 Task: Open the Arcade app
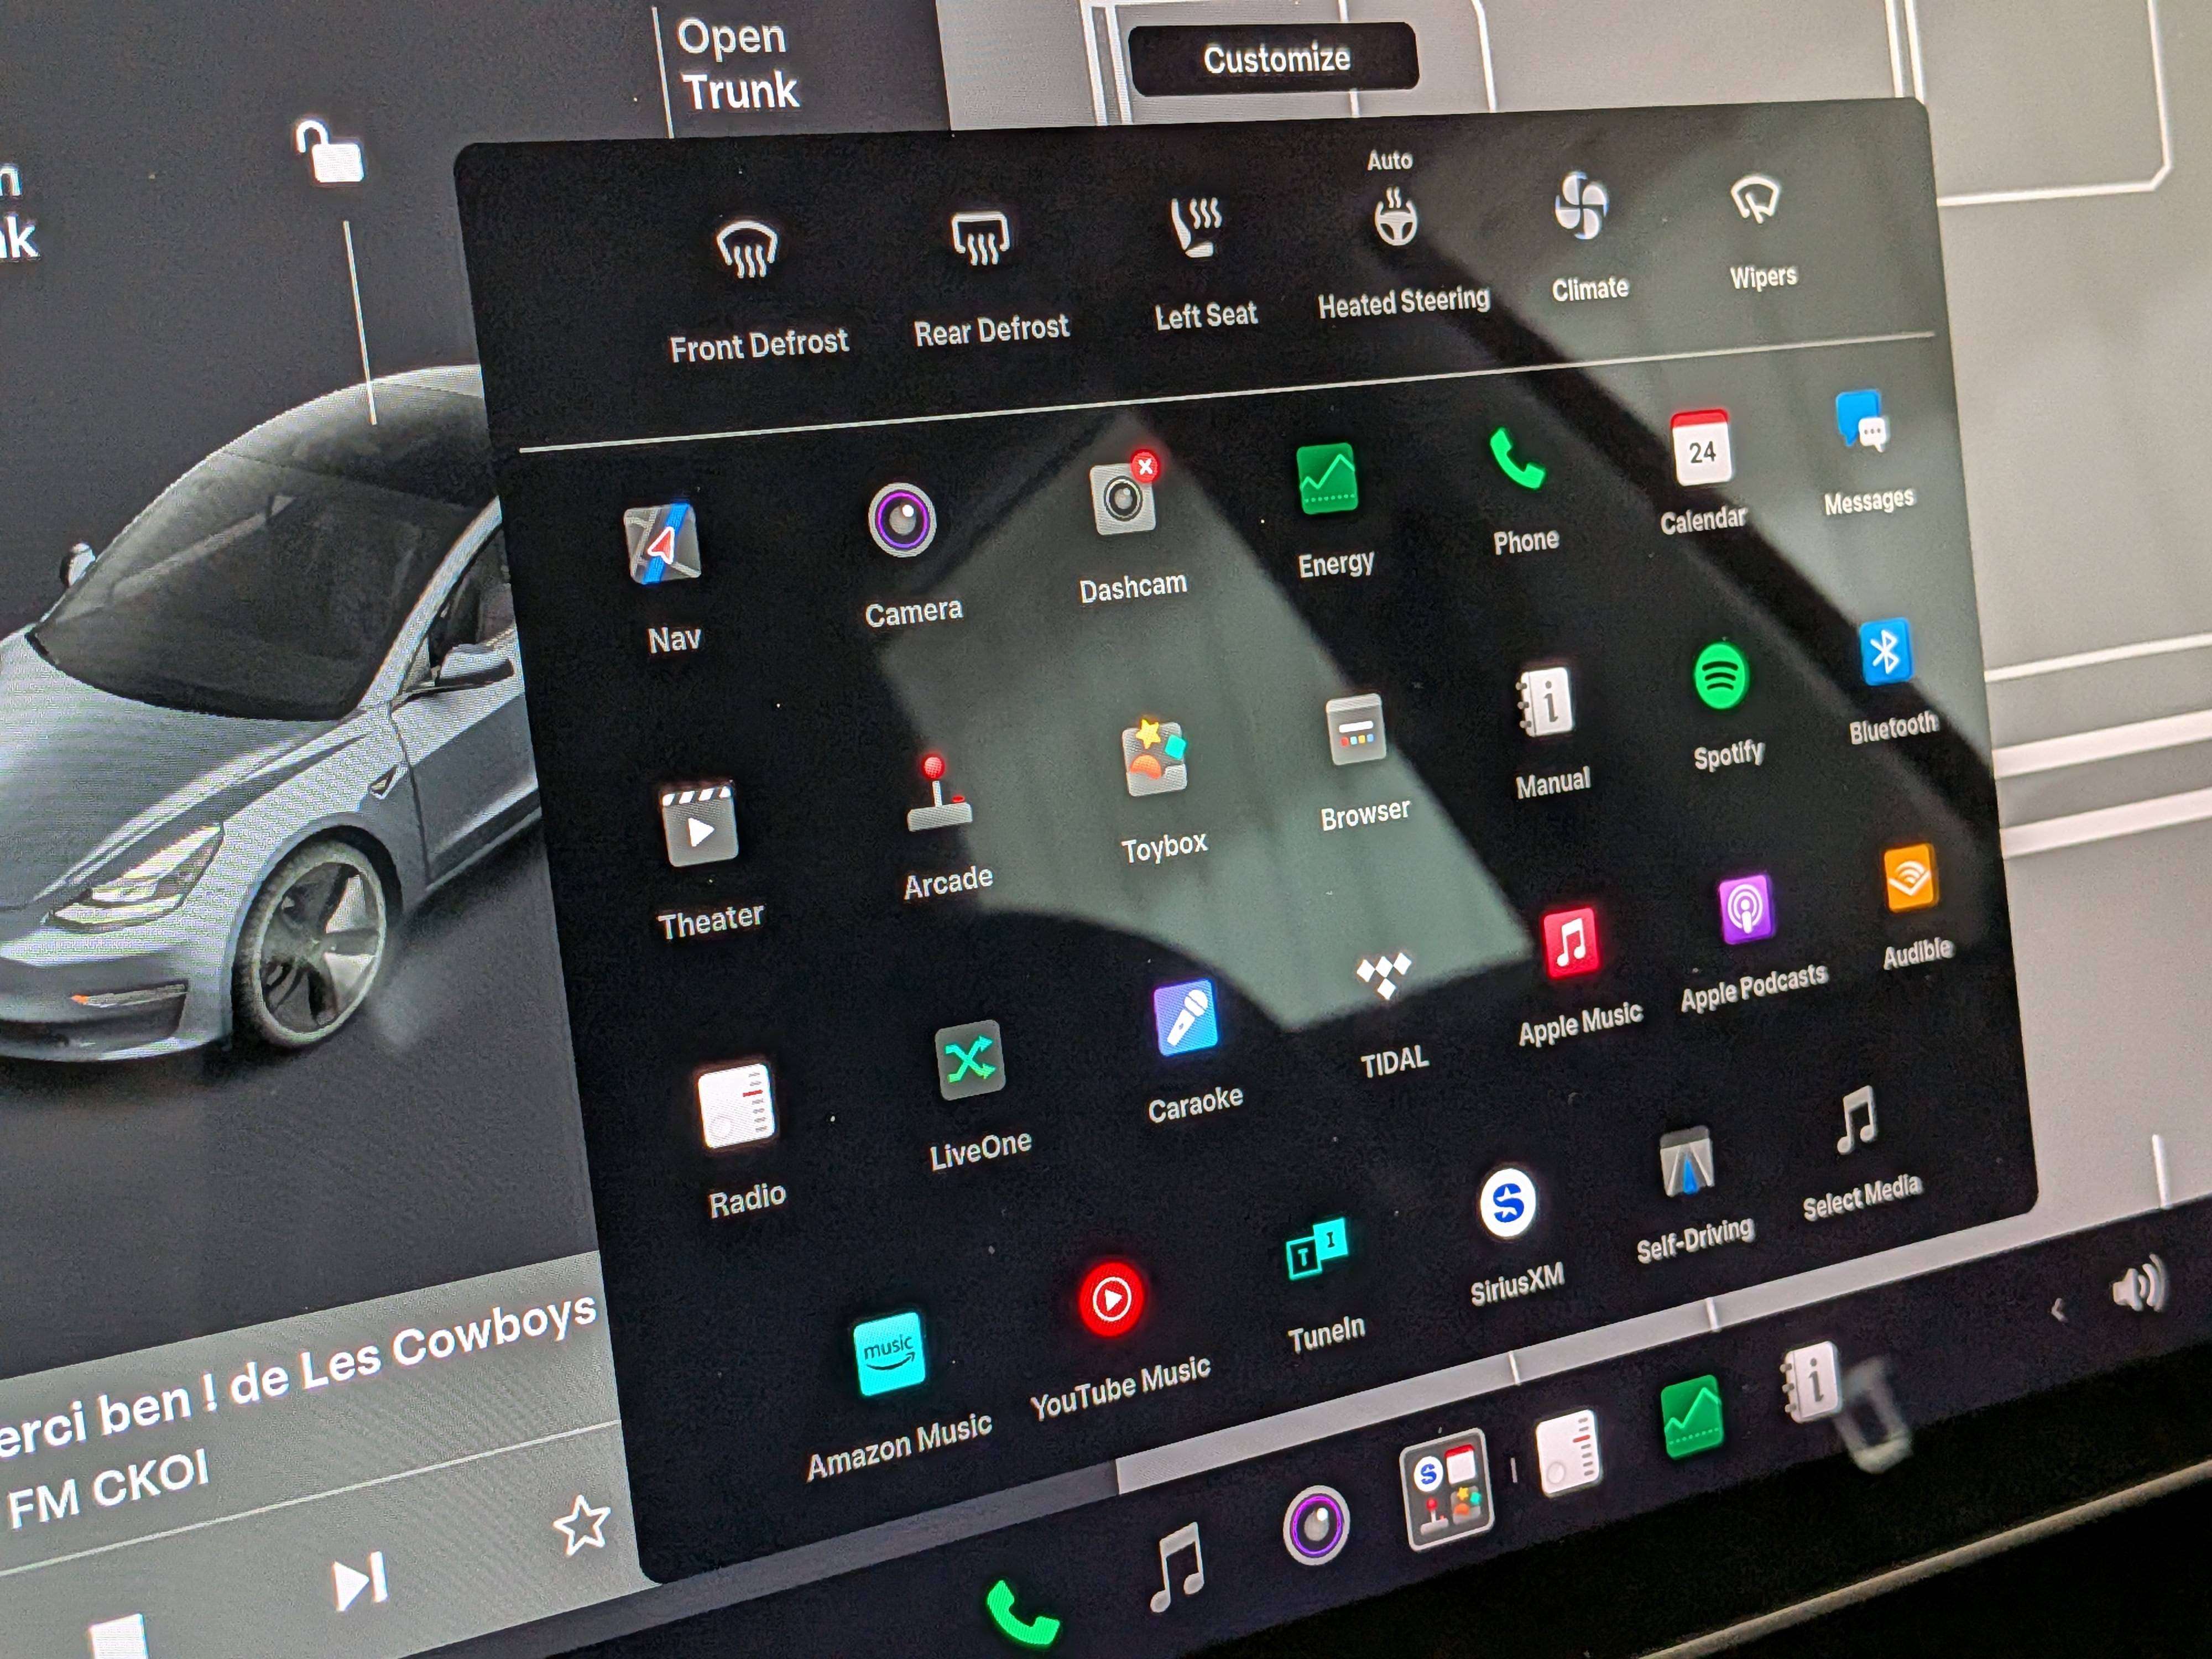pos(938,792)
